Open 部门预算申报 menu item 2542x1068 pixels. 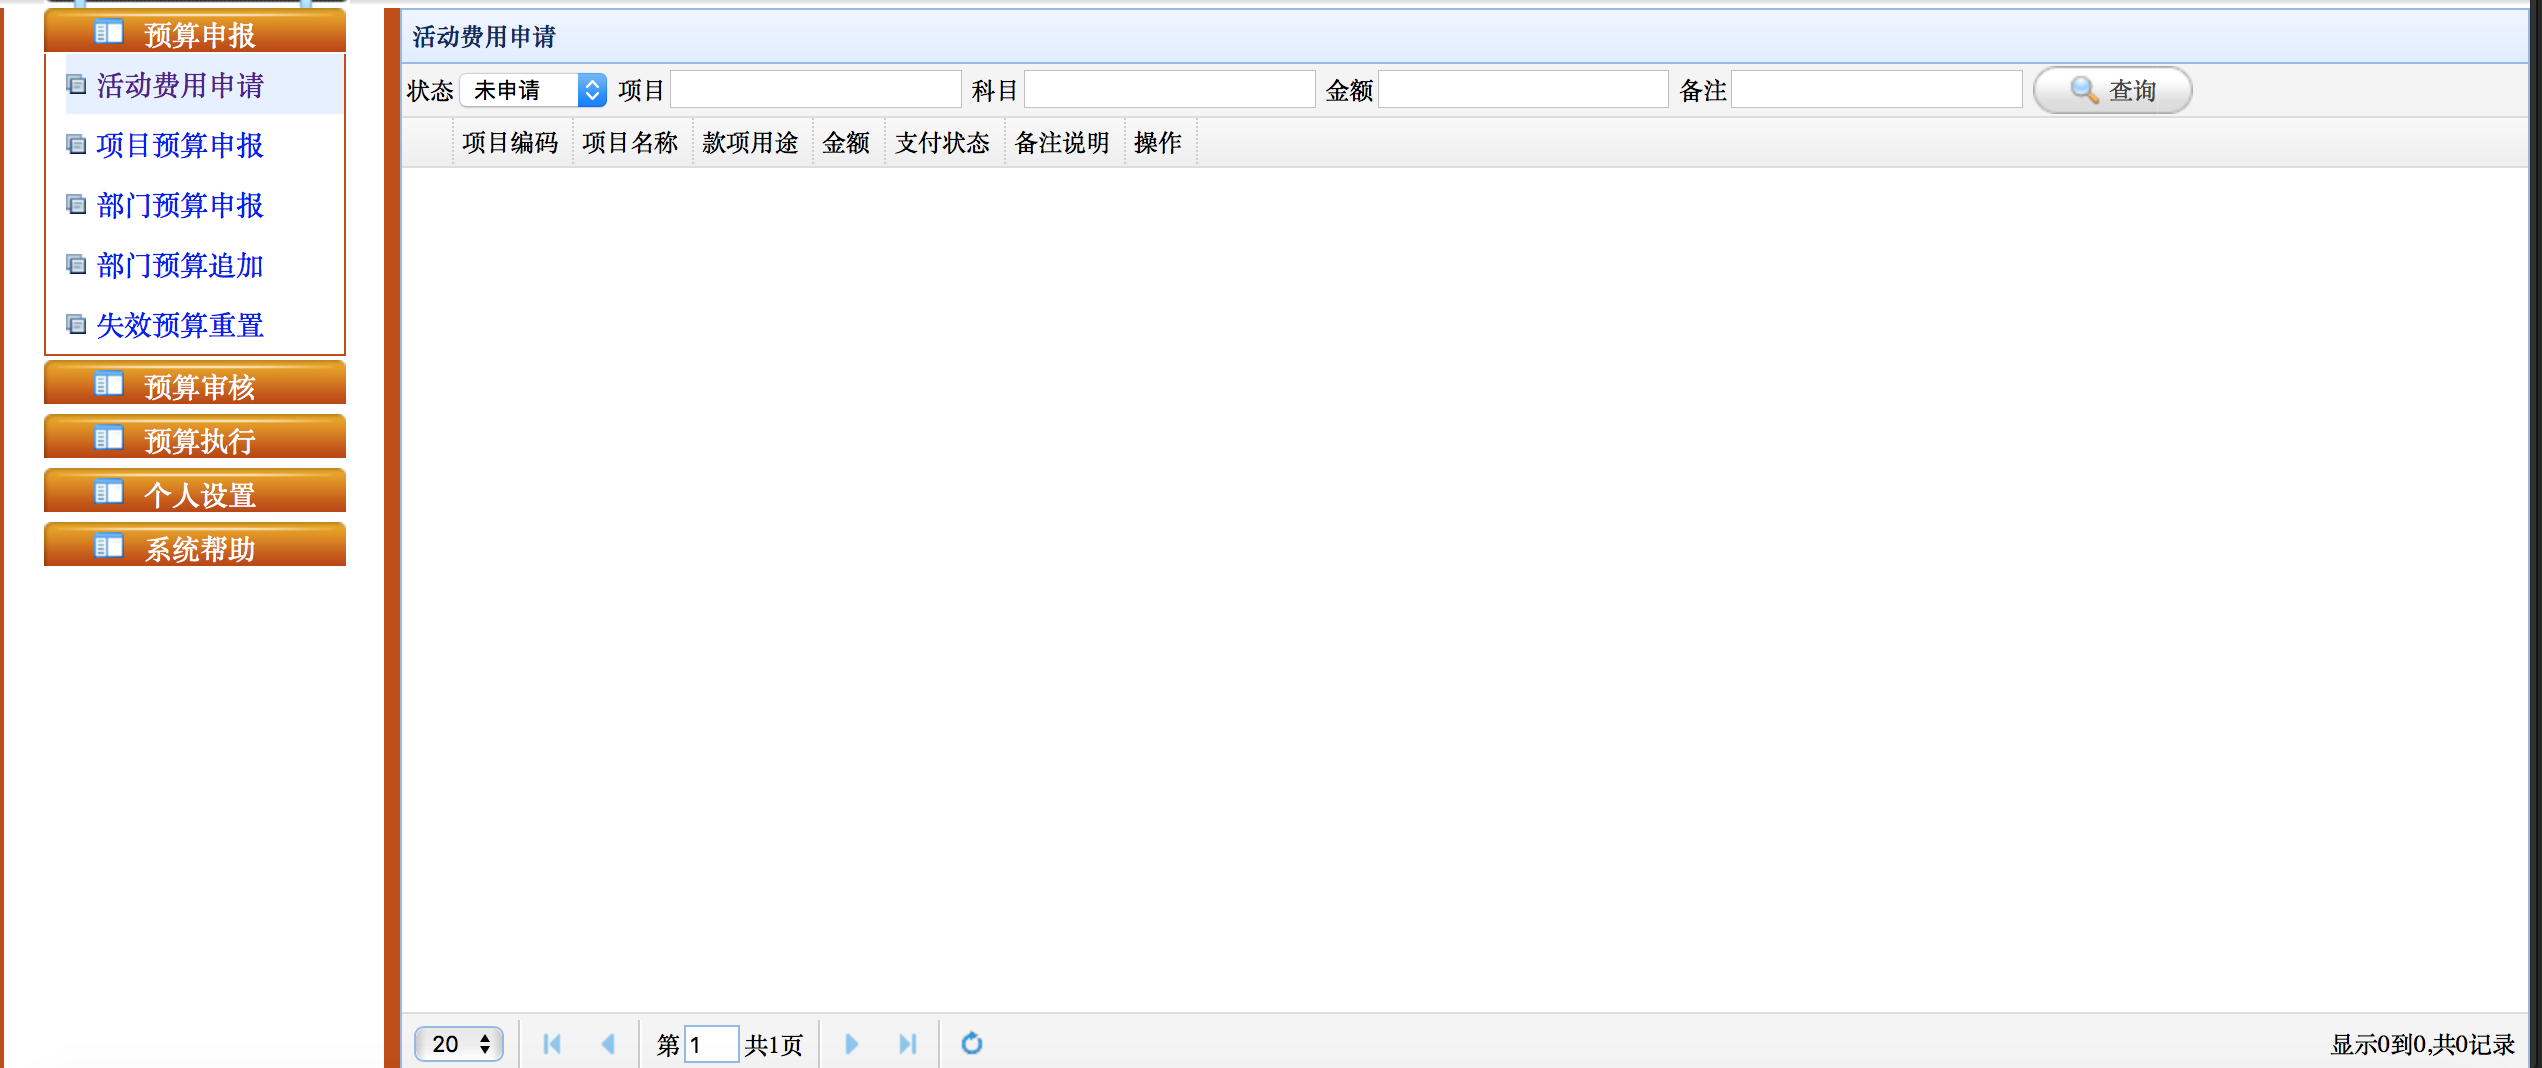[x=180, y=205]
